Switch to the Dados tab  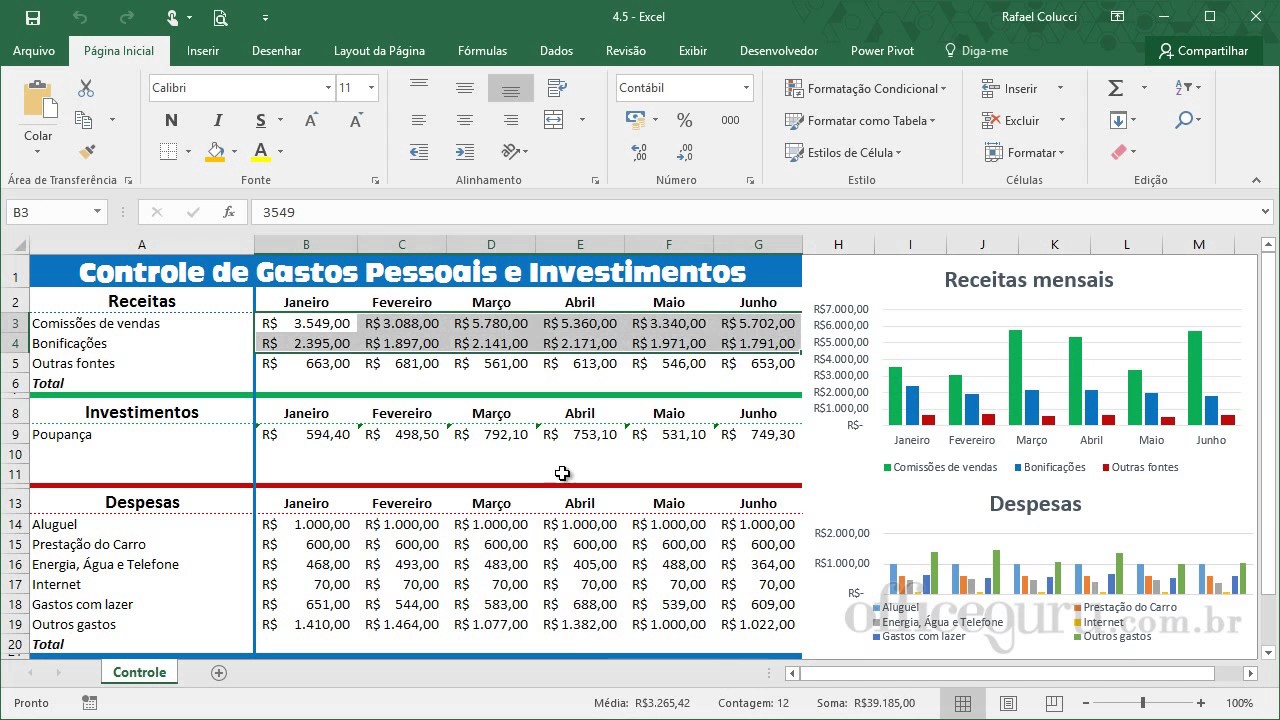[x=556, y=51]
